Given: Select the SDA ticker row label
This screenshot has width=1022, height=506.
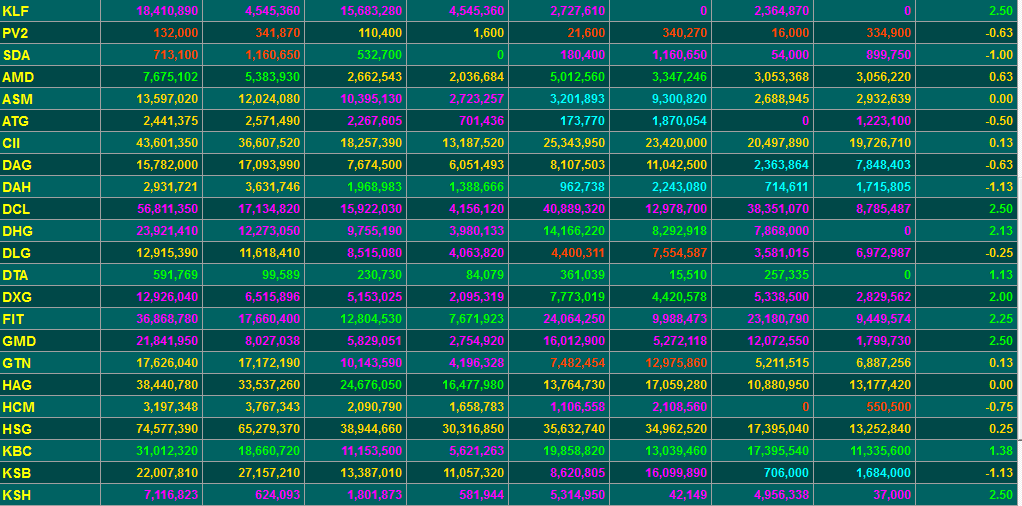Looking at the screenshot, I should pyautogui.click(x=16, y=55).
